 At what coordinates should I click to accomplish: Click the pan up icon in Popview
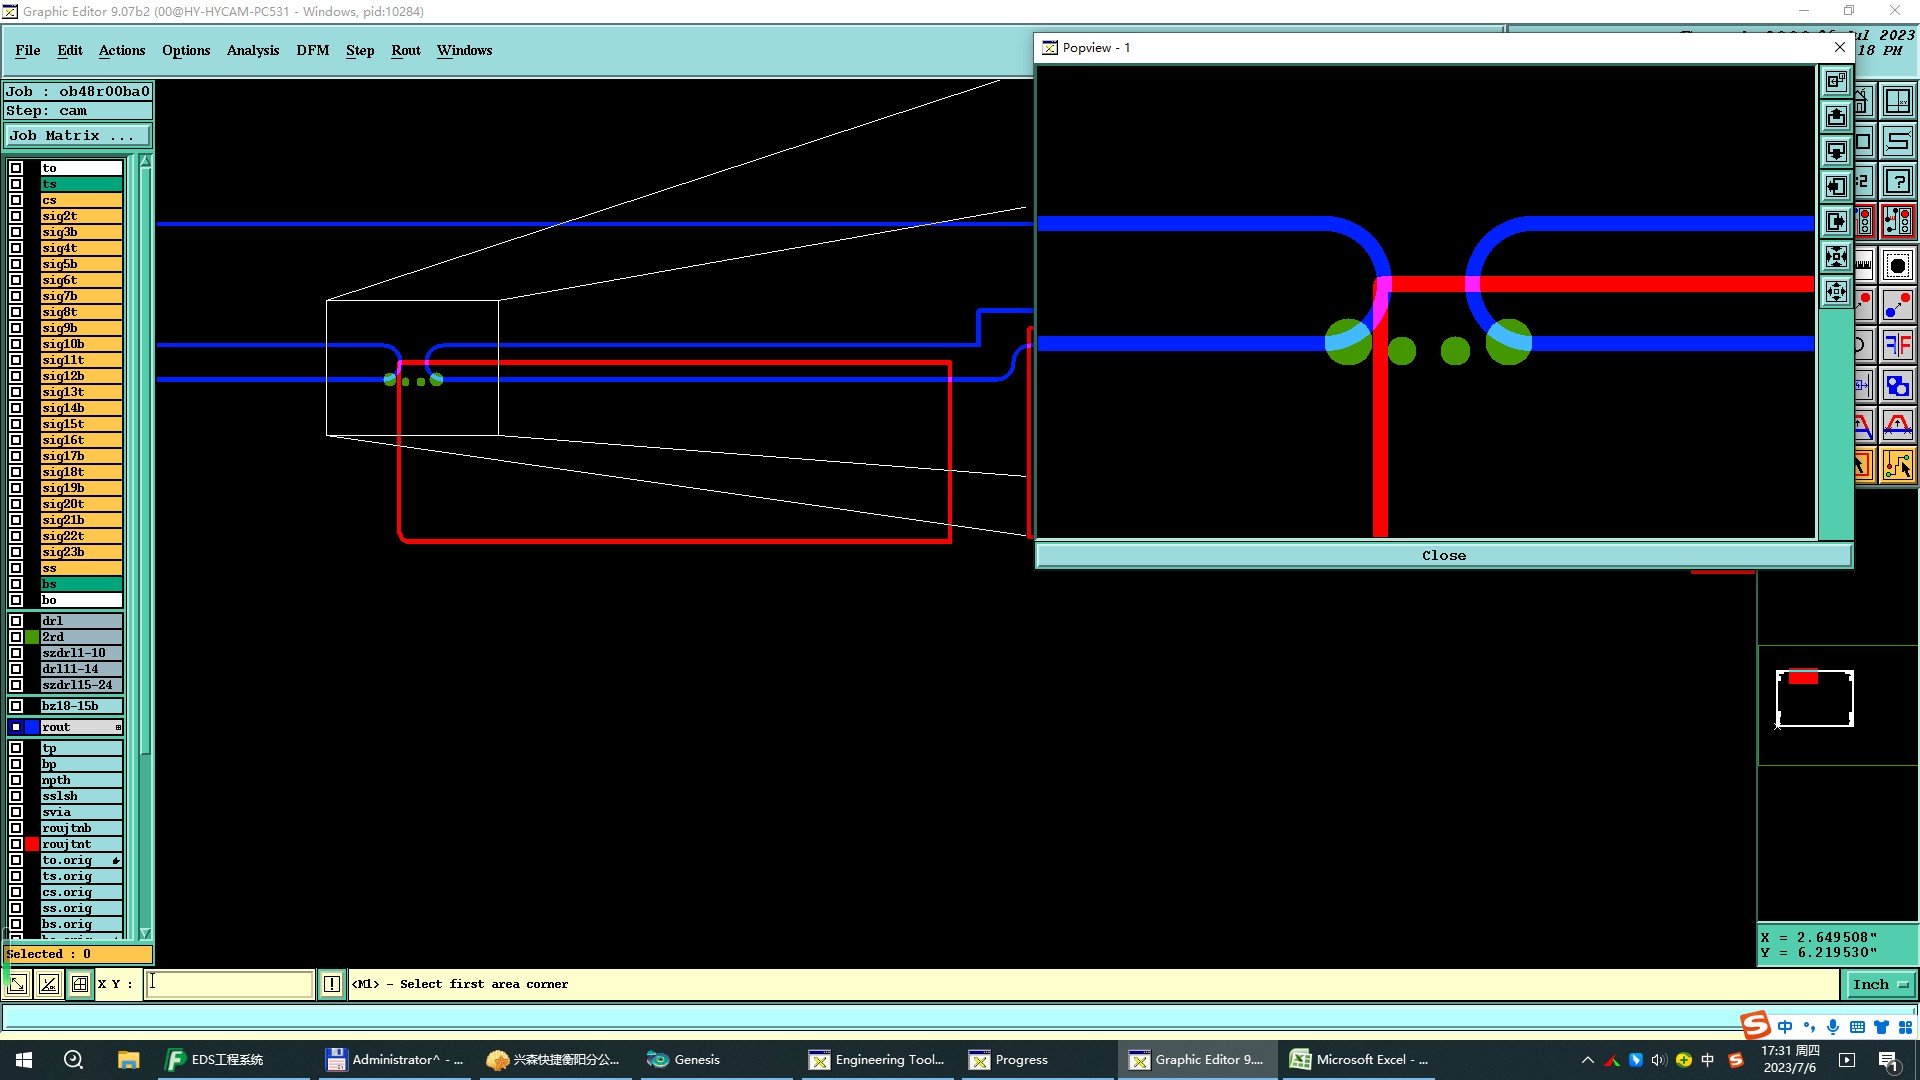[x=1836, y=116]
